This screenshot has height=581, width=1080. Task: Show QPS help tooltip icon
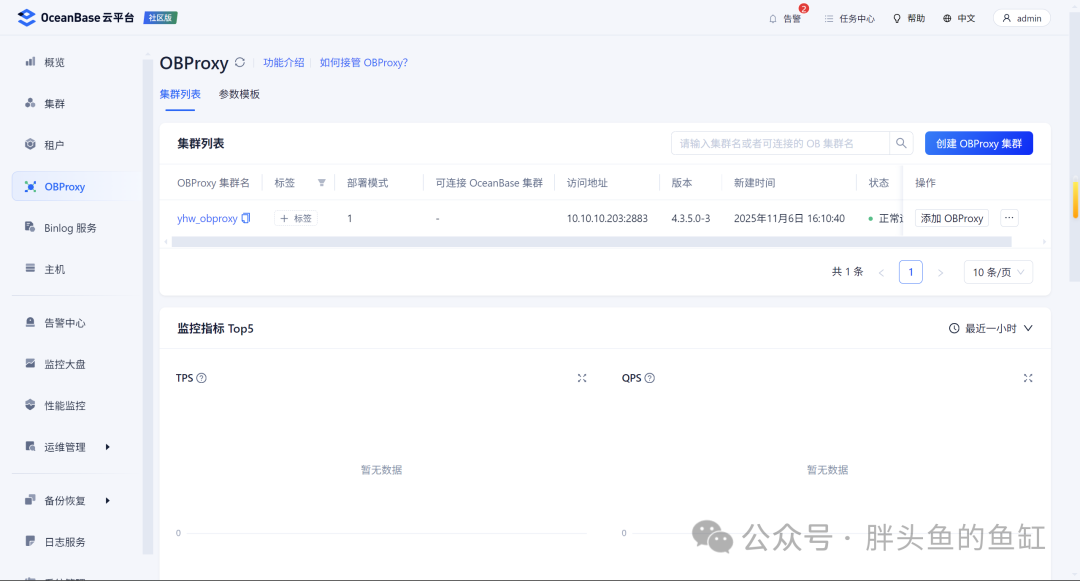coord(650,378)
